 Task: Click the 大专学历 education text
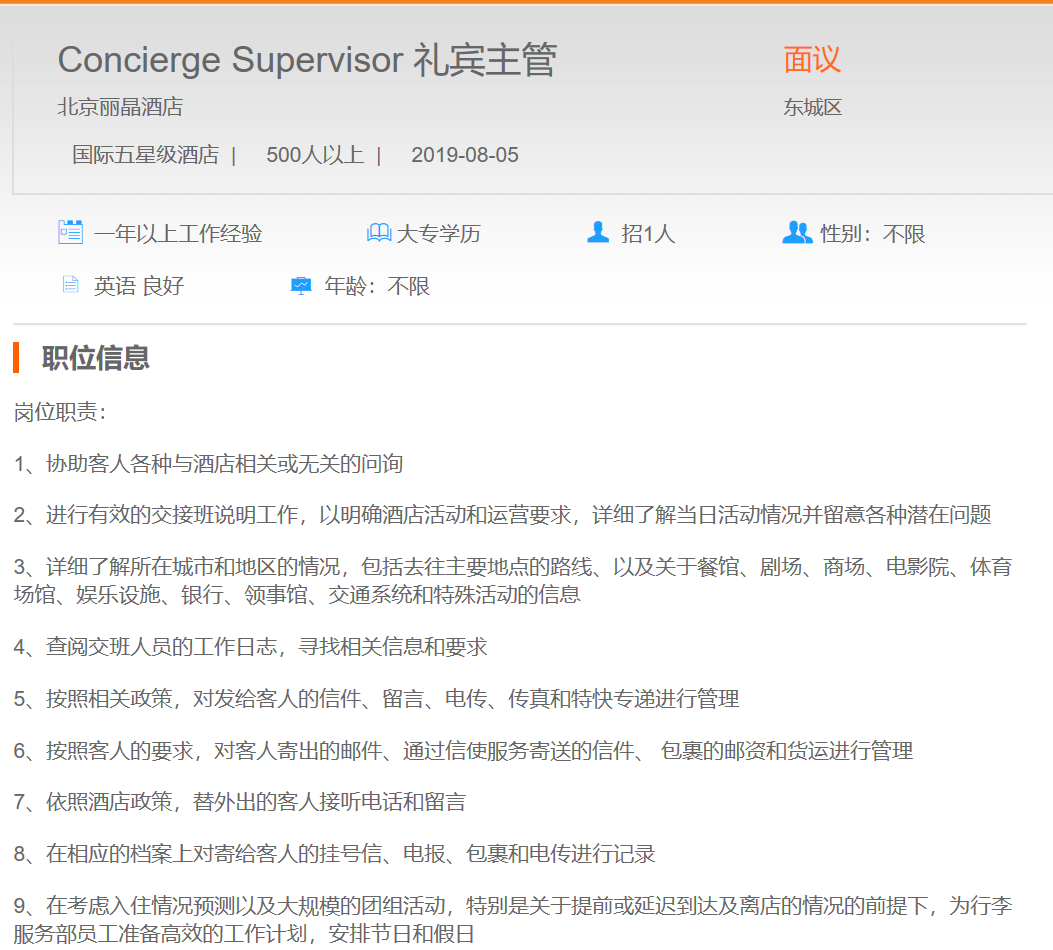439,234
